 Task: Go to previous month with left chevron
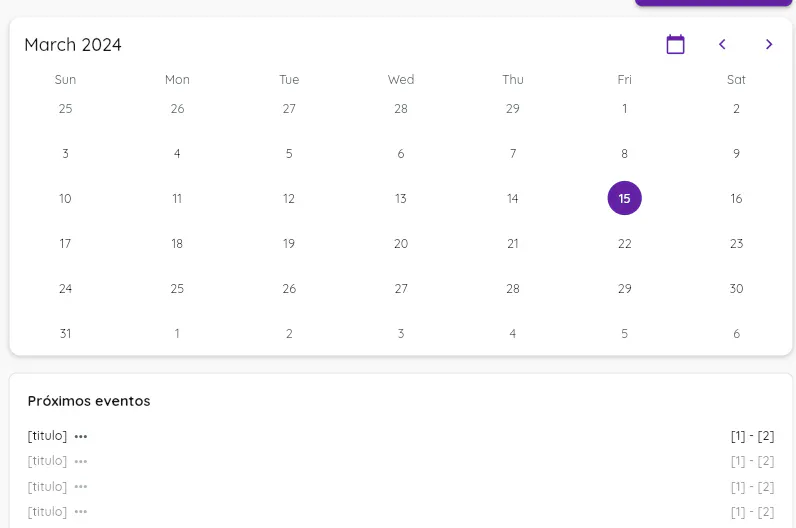722,44
